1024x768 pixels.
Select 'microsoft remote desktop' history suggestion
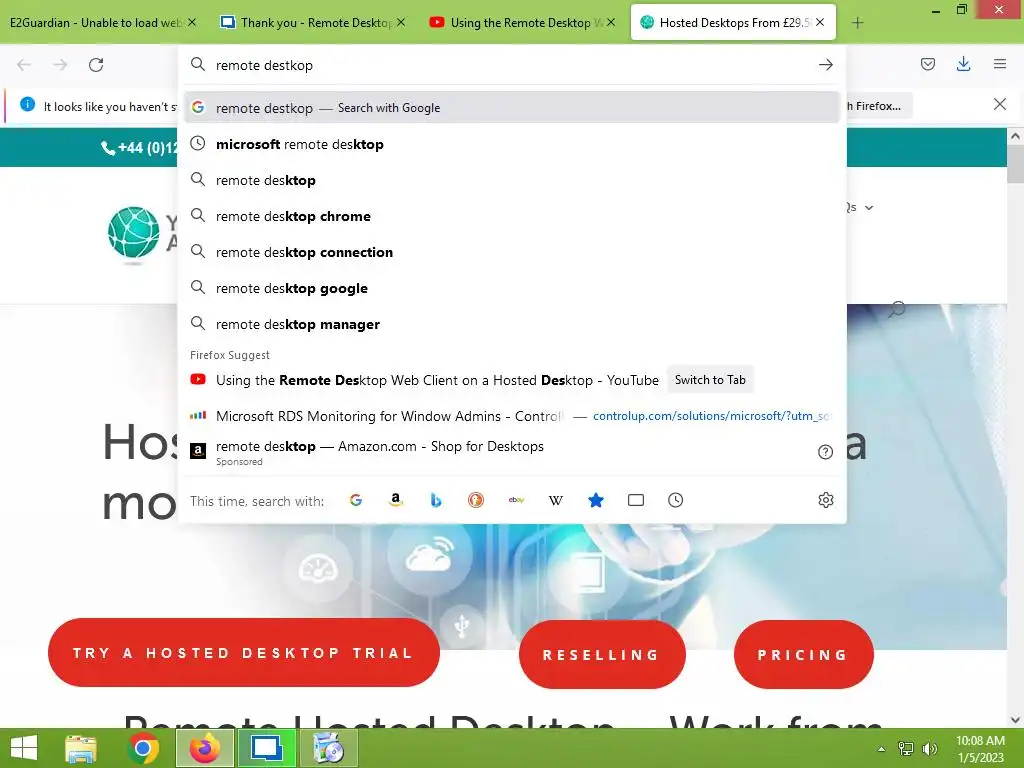click(511, 144)
